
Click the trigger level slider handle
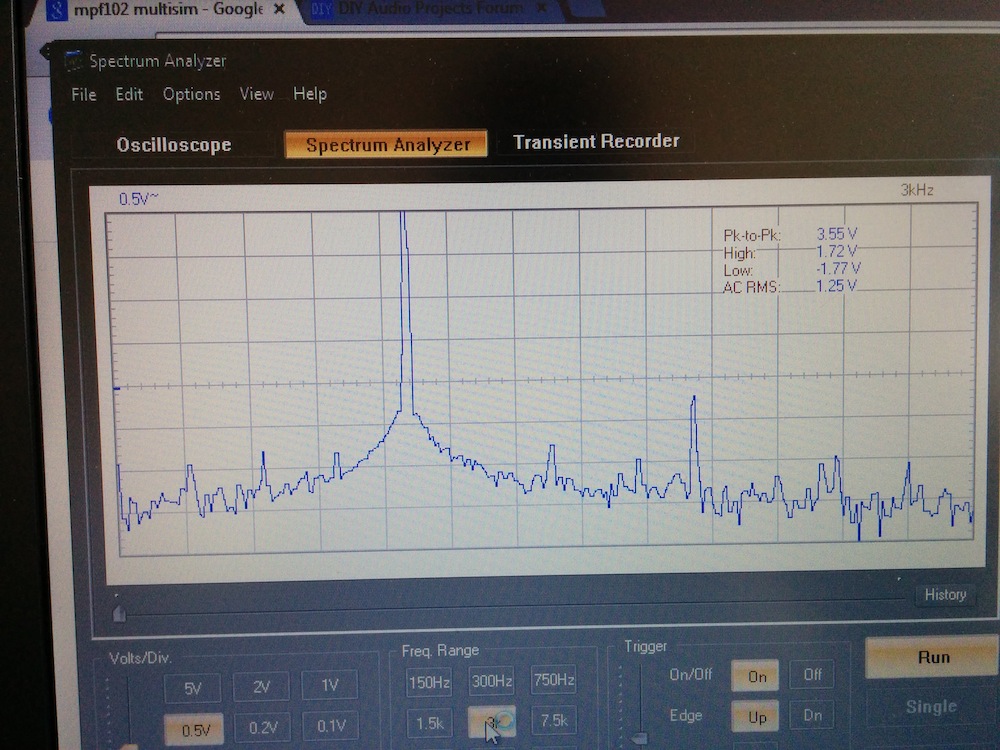tap(640, 738)
